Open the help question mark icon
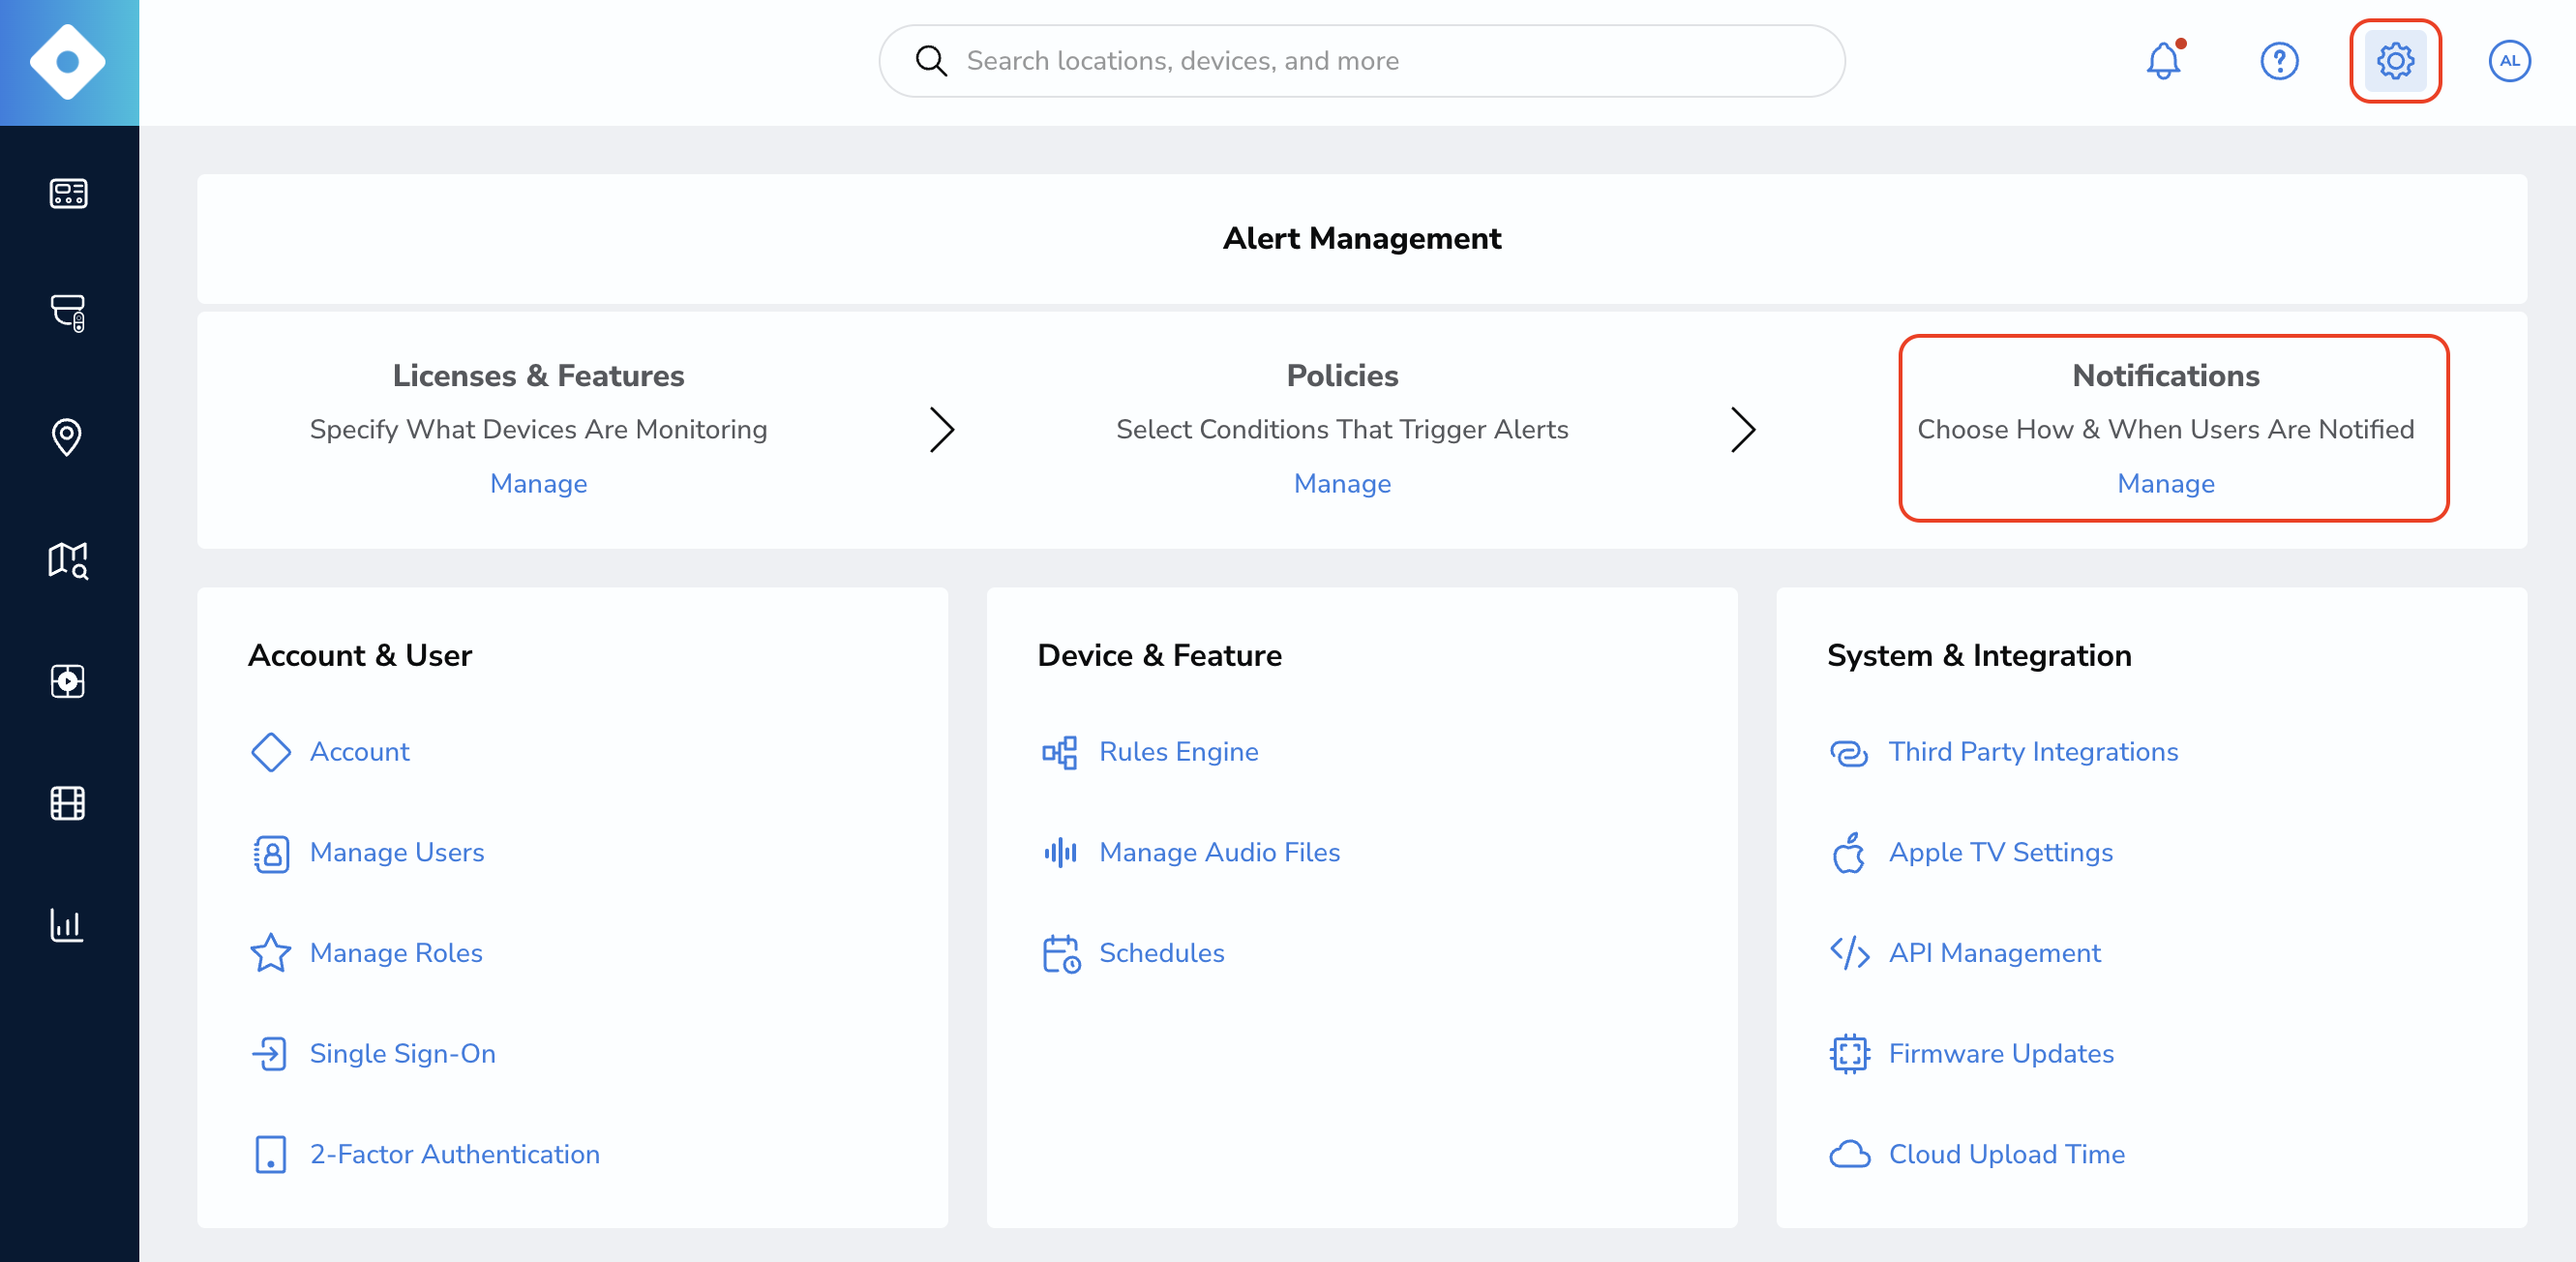The image size is (2576, 1262). click(2279, 61)
